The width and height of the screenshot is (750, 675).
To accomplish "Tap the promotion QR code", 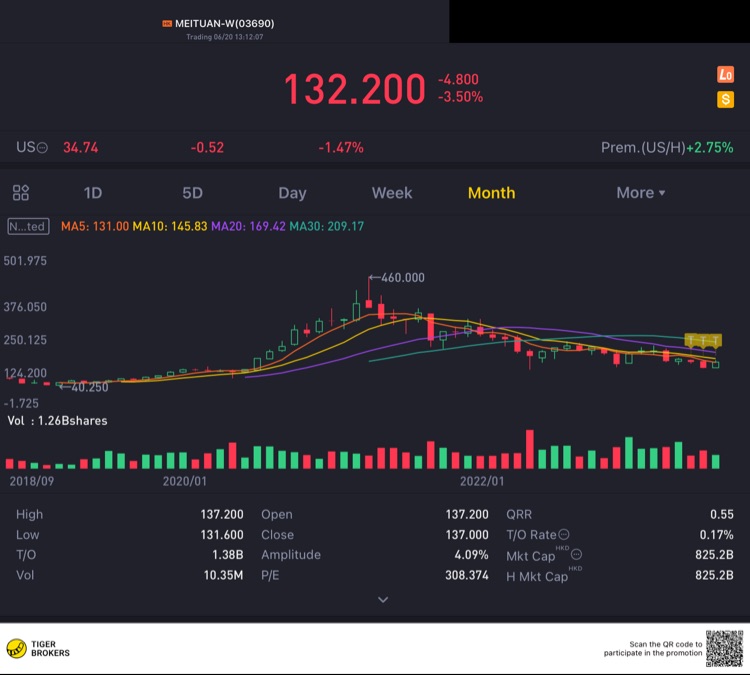I will click(x=724, y=648).
